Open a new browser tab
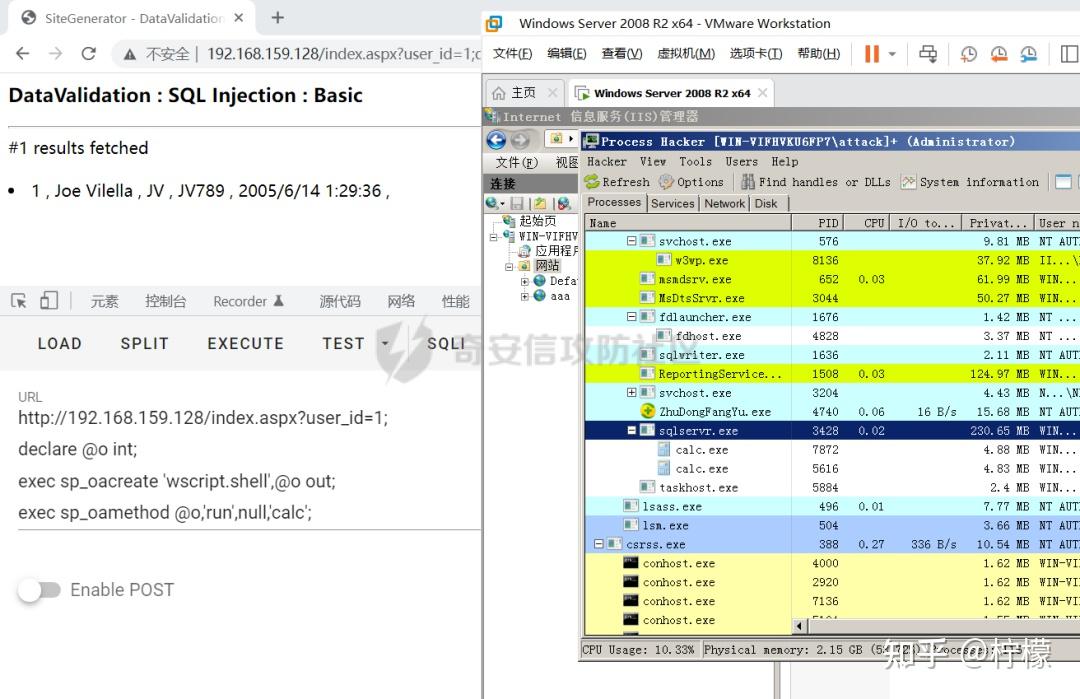 point(278,18)
